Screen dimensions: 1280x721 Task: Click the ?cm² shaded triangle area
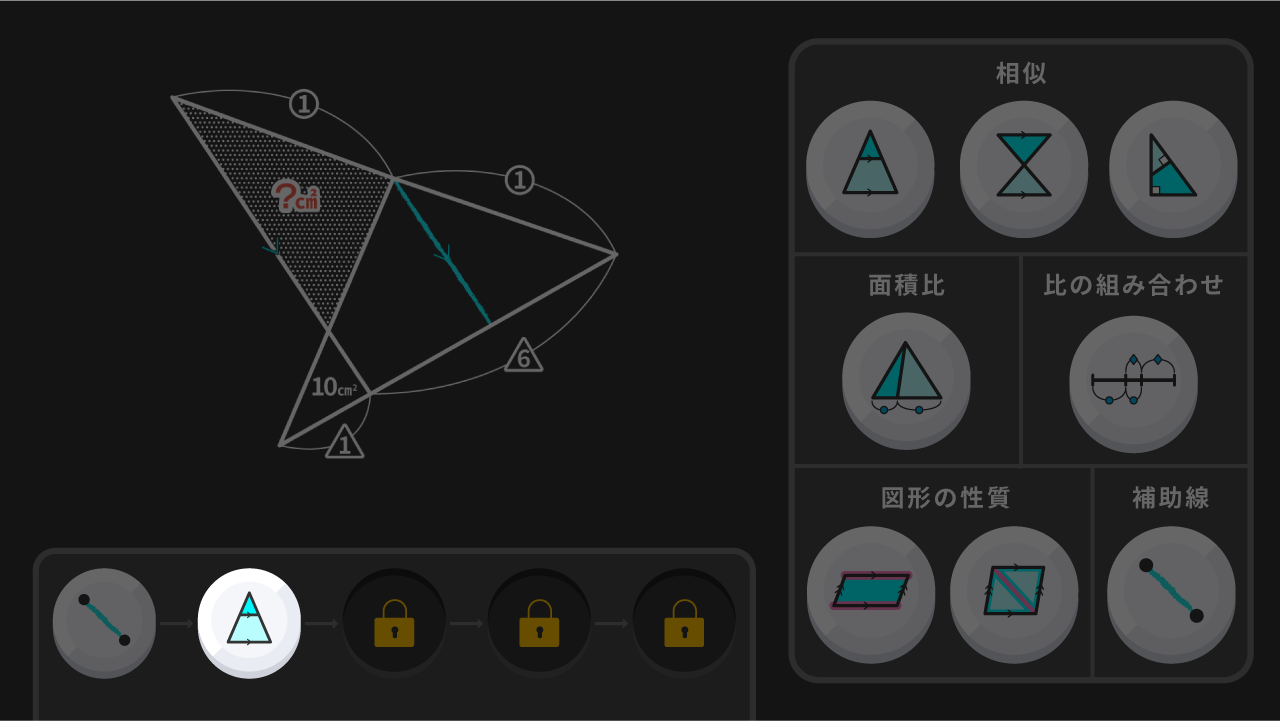coord(296,197)
